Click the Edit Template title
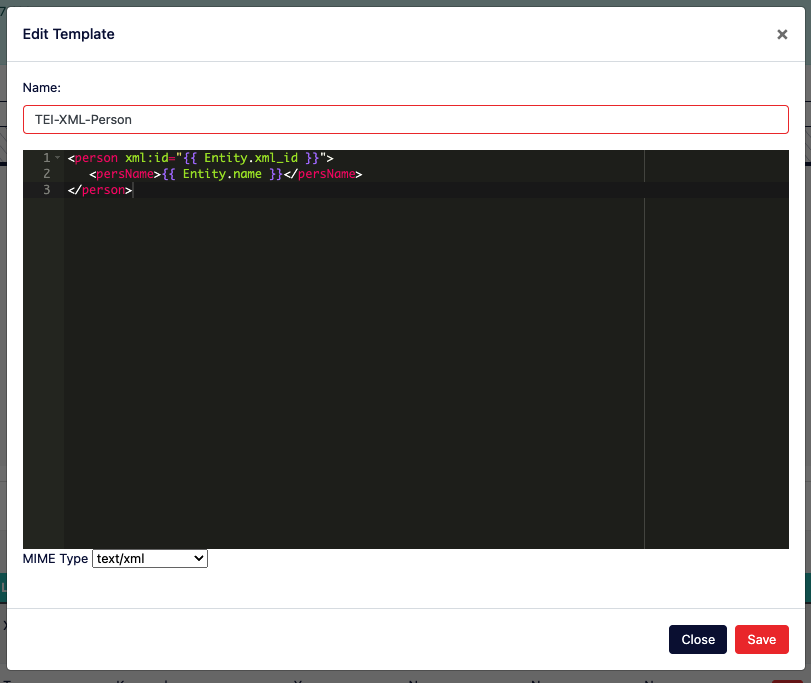 pyautogui.click(x=69, y=34)
